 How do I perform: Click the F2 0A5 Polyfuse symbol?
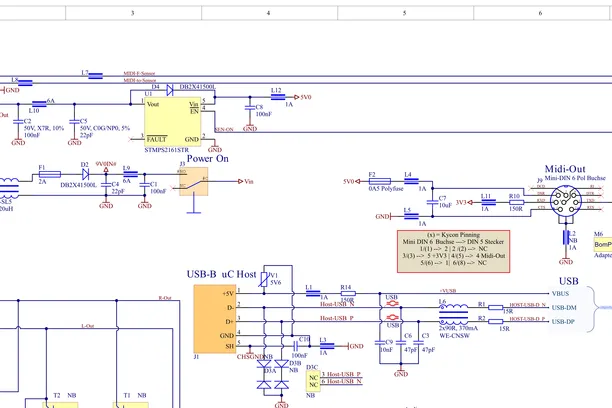(x=380, y=181)
